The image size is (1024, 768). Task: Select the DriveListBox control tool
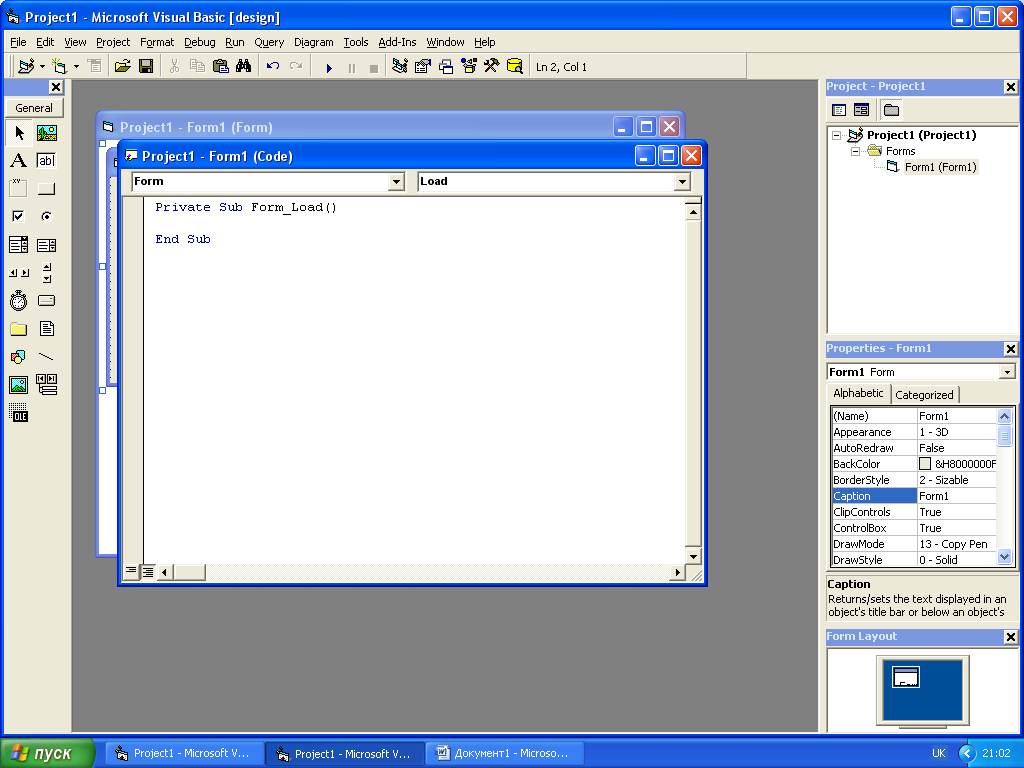click(46, 300)
